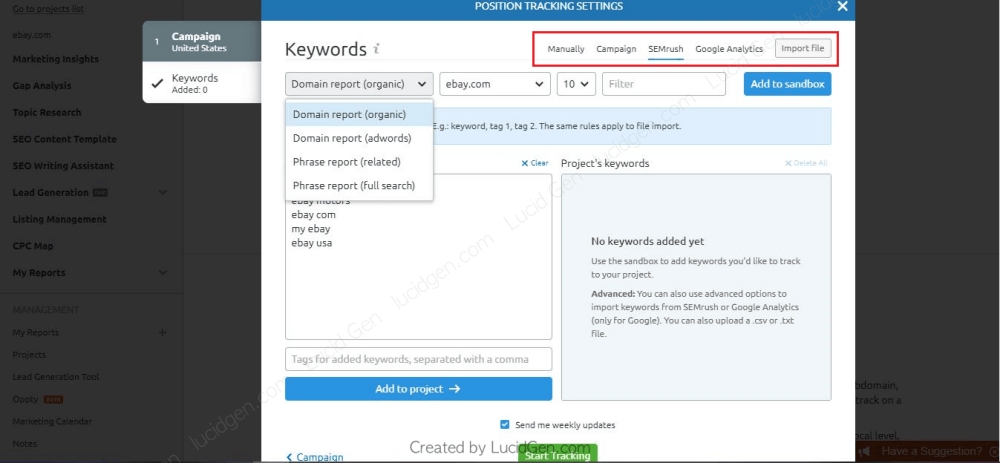Open Marketing Insights in sidebar

55,59
